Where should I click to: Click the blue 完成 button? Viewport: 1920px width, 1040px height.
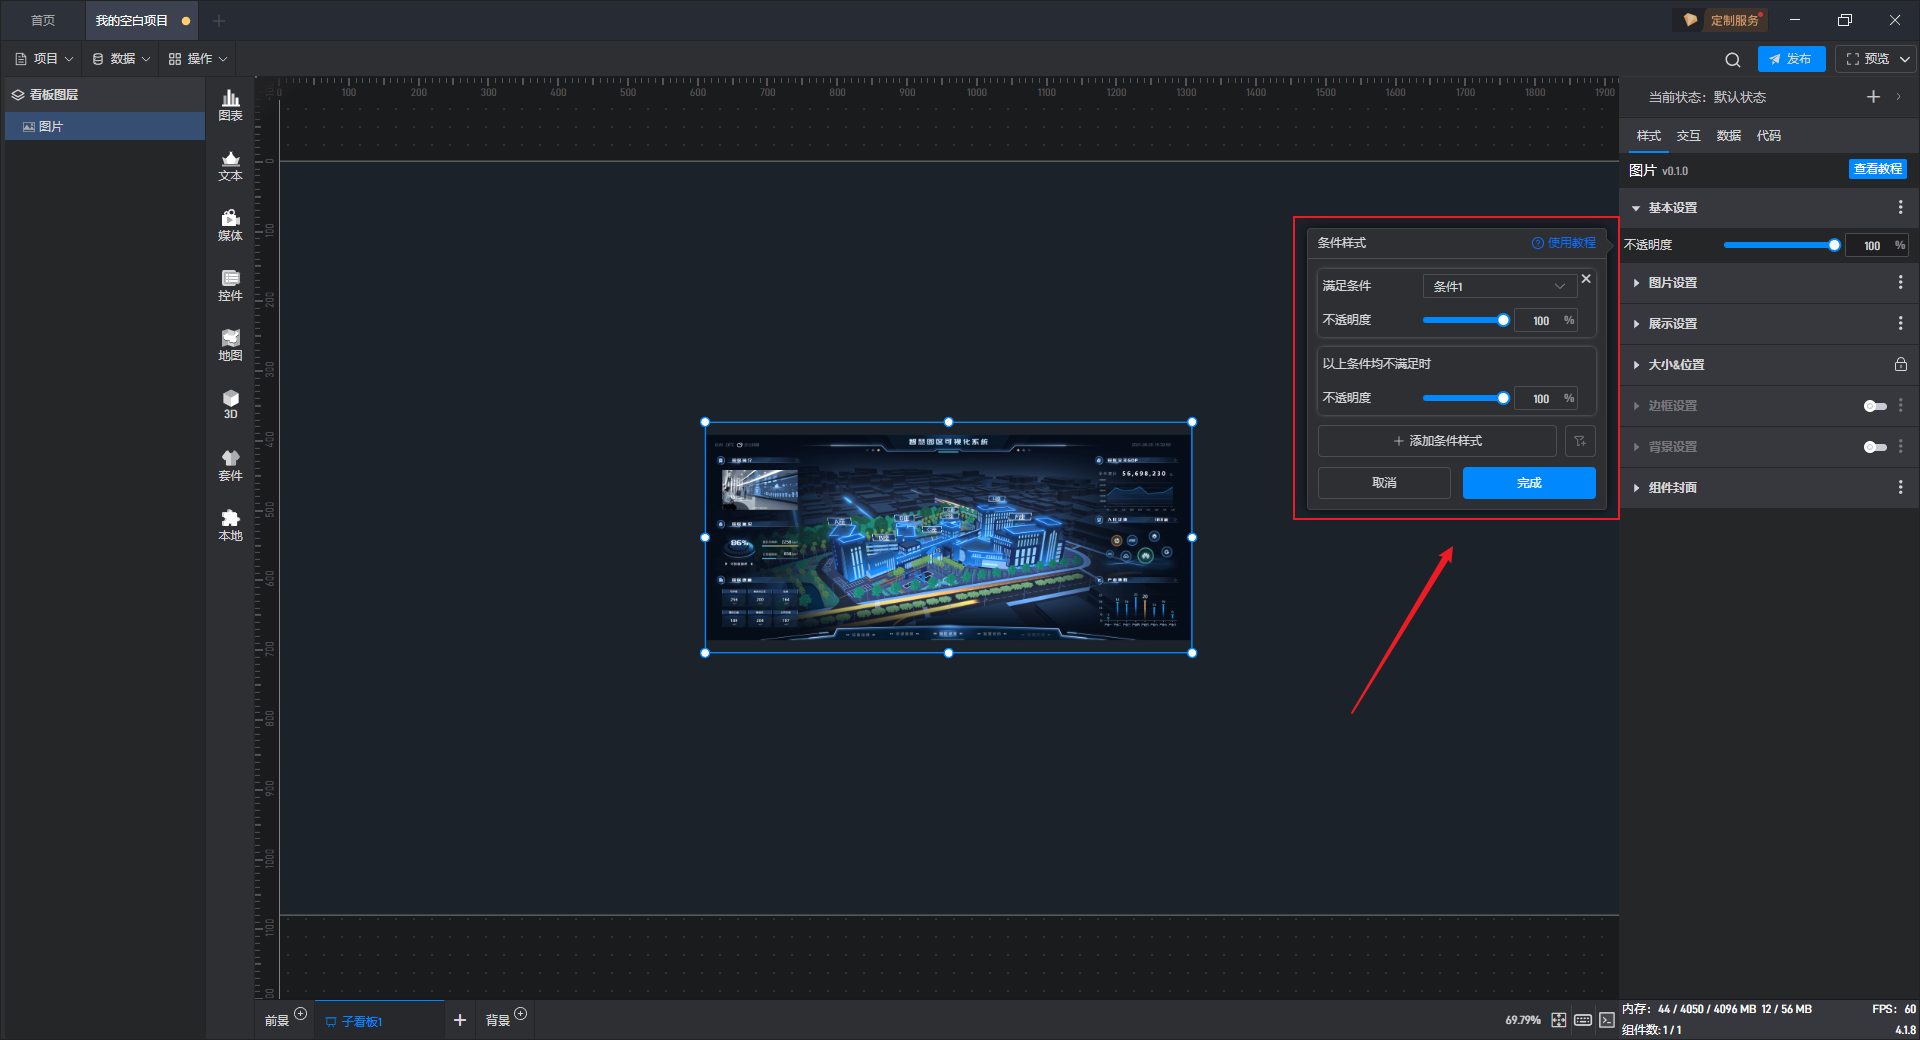tap(1528, 483)
